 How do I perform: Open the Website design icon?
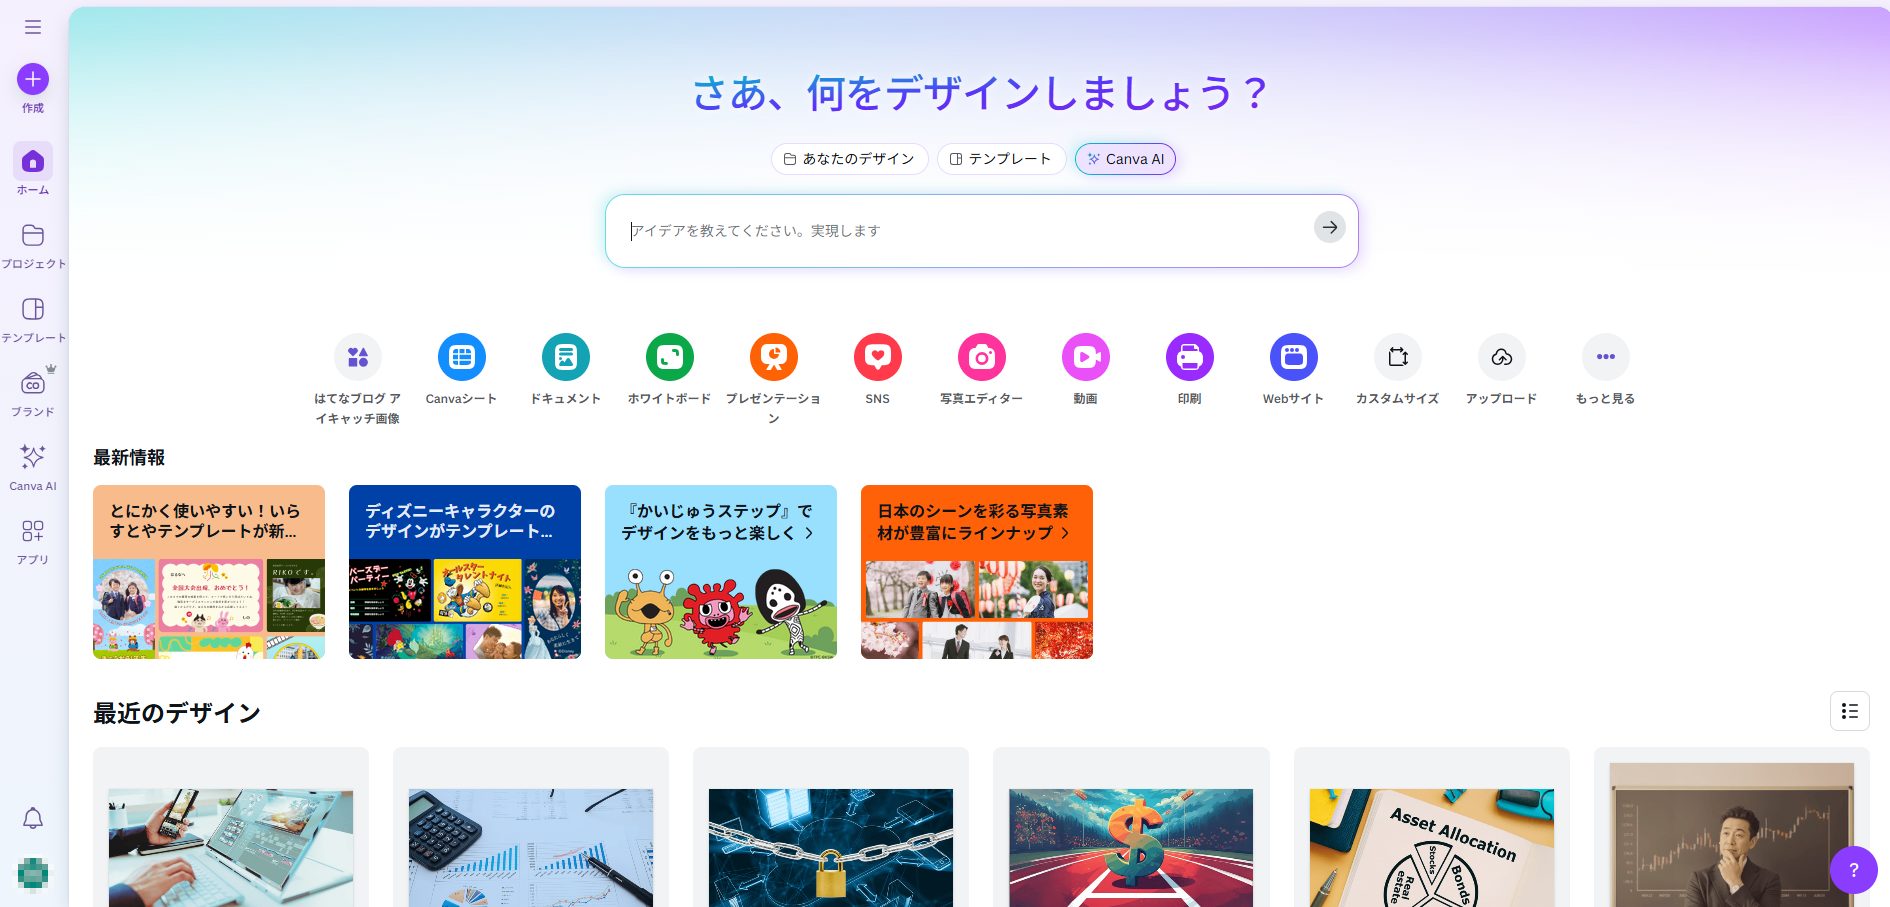point(1293,357)
